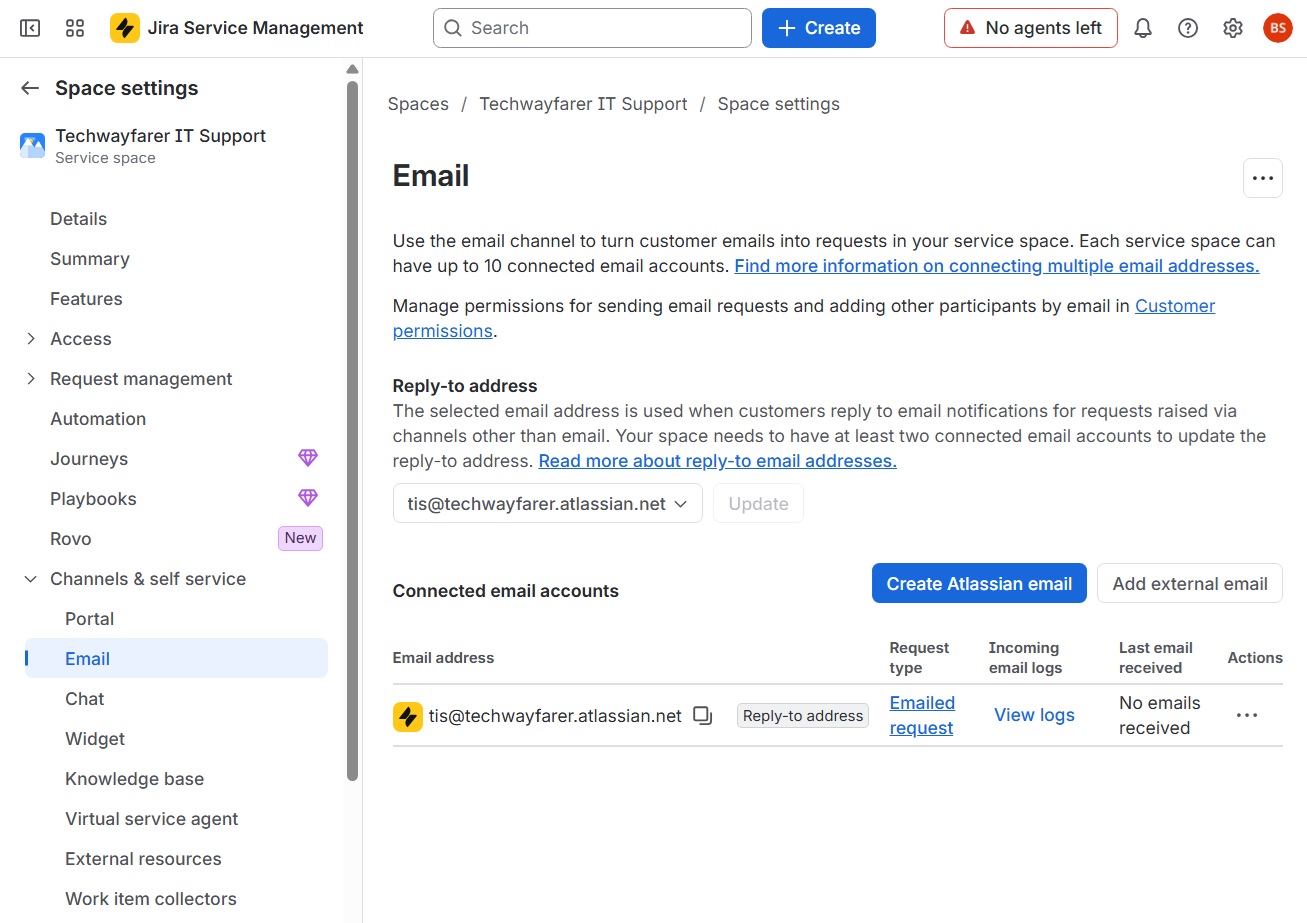The height and width of the screenshot is (923, 1307).
Task: Collapse the Channels & self service section
Action: pos(31,579)
